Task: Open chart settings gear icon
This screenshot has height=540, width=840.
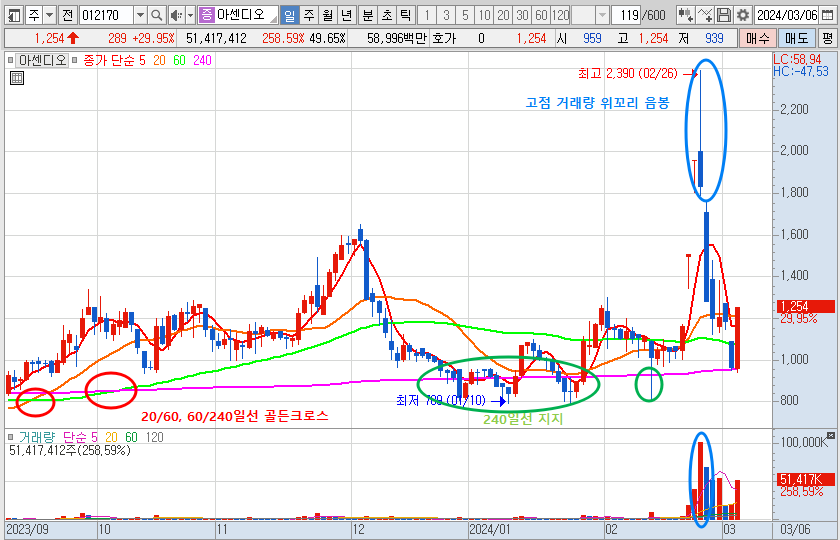Action: (742, 15)
